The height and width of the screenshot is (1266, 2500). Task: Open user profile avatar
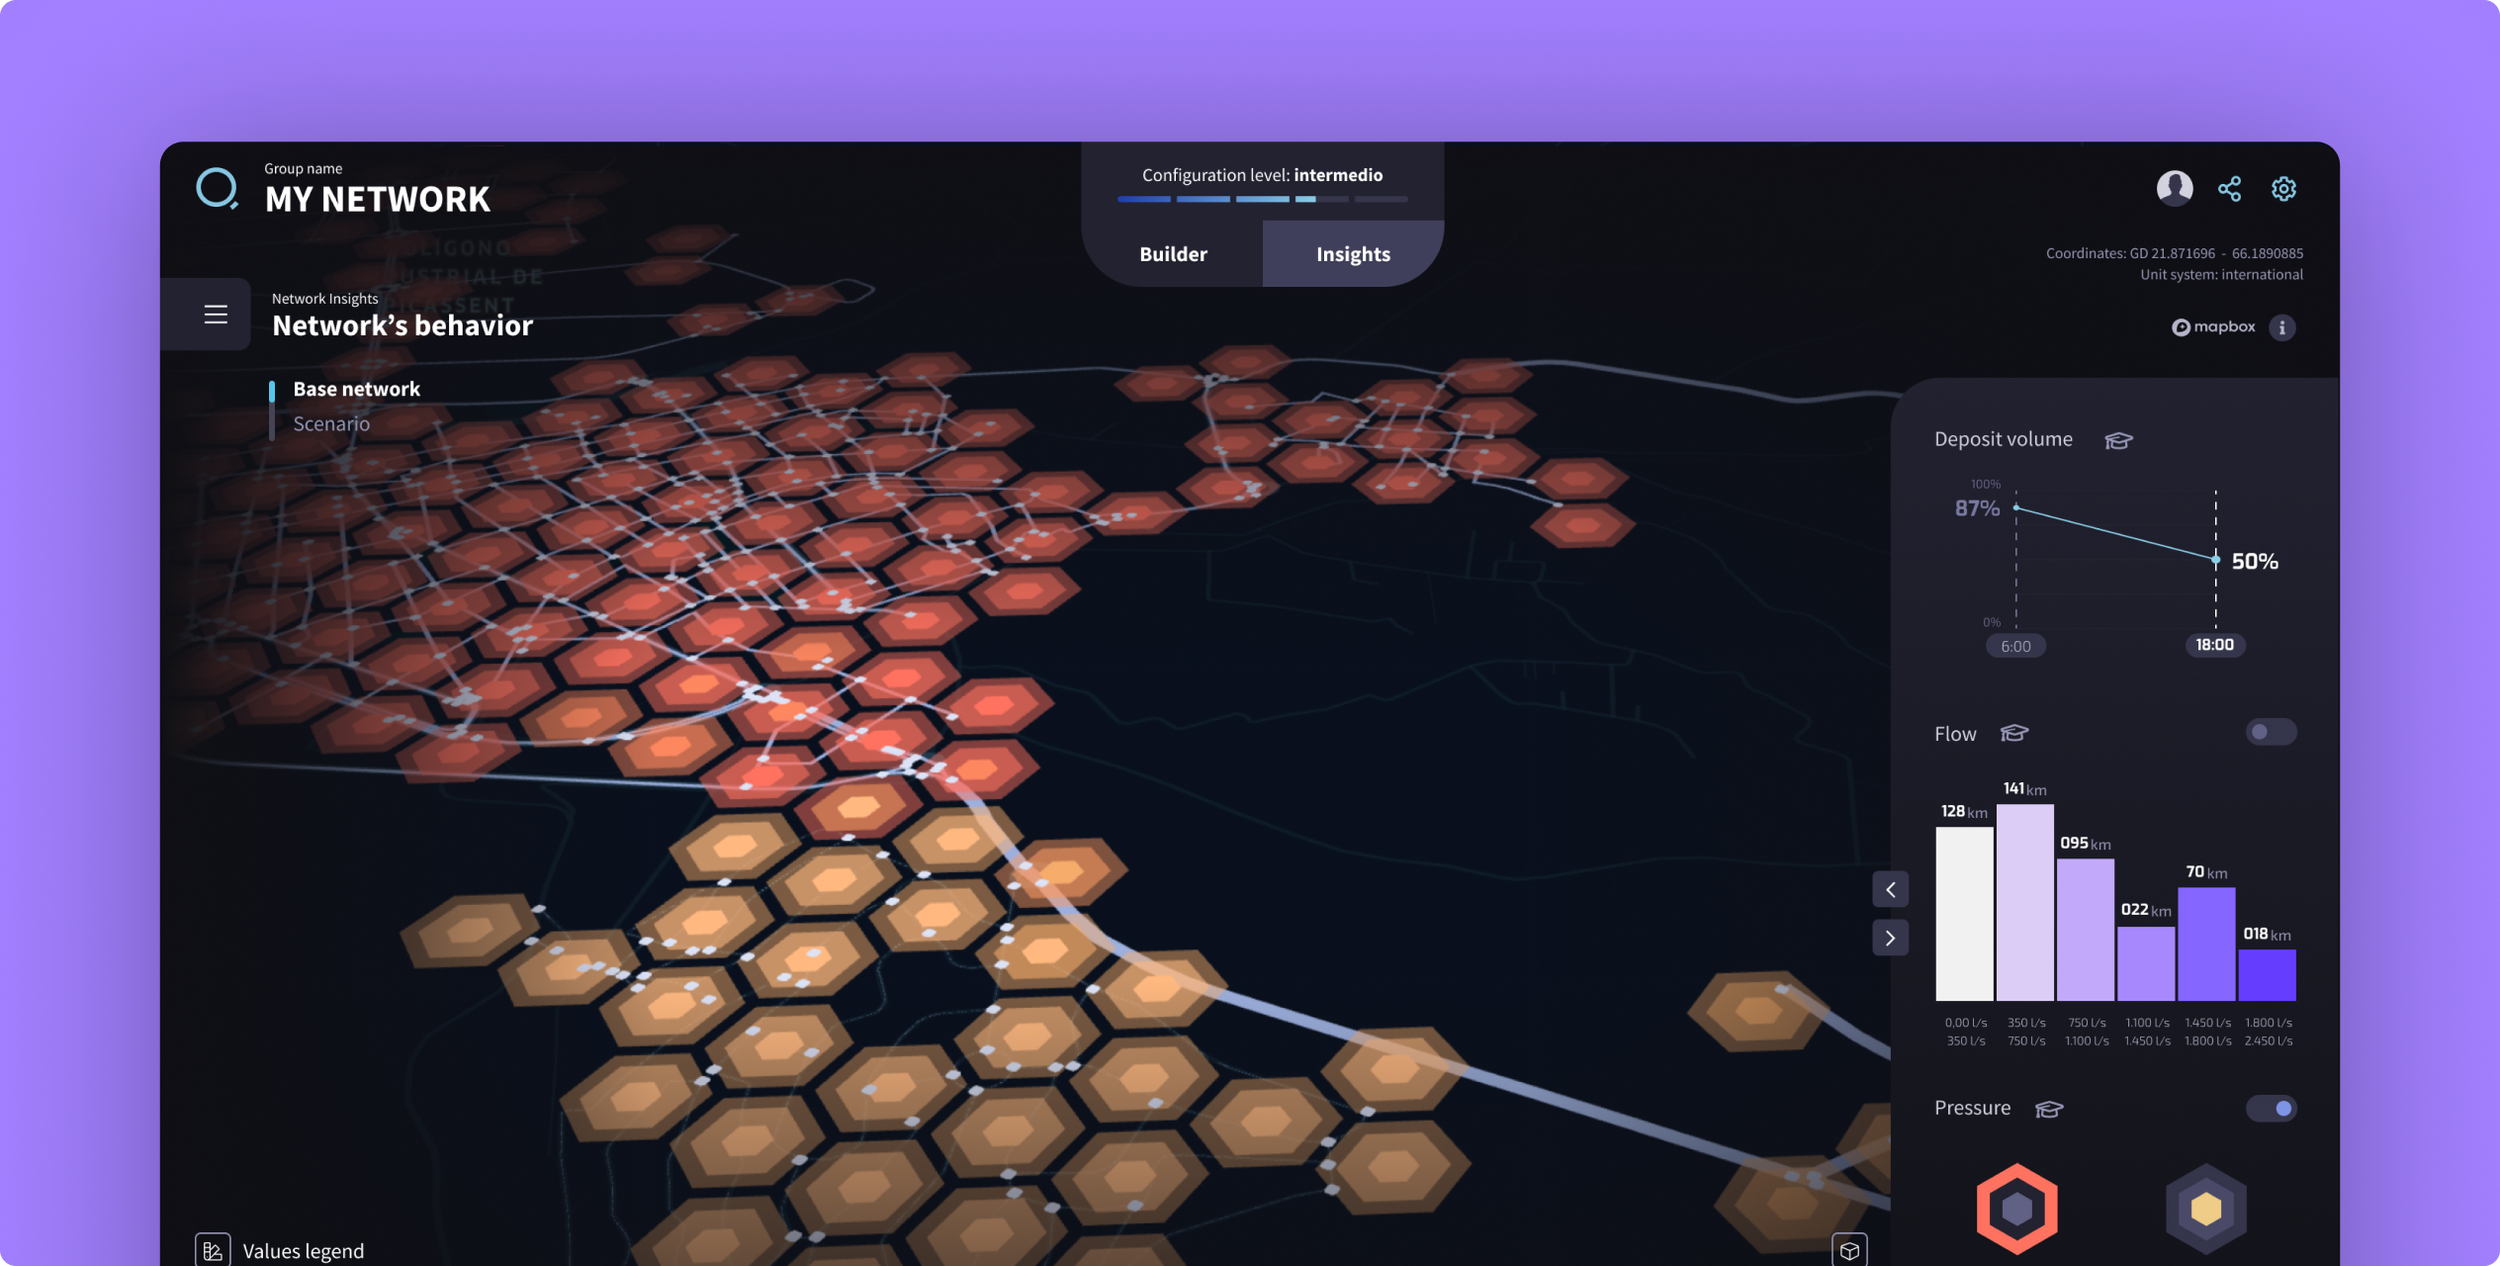[2174, 188]
